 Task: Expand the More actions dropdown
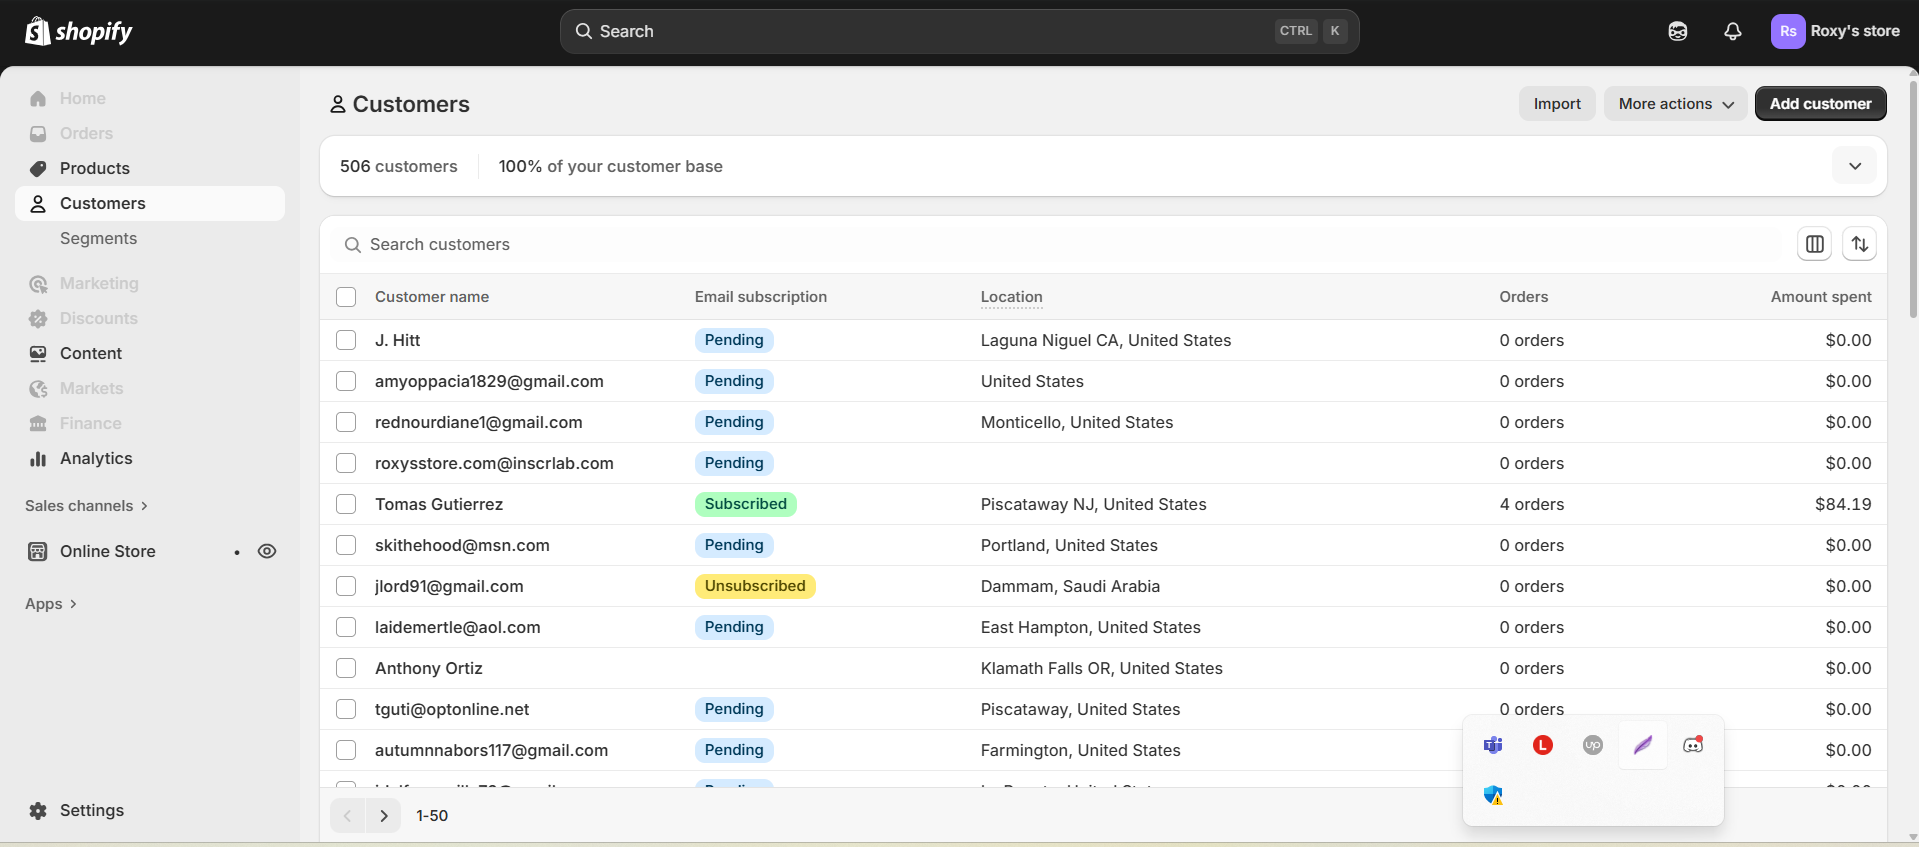pos(1675,104)
